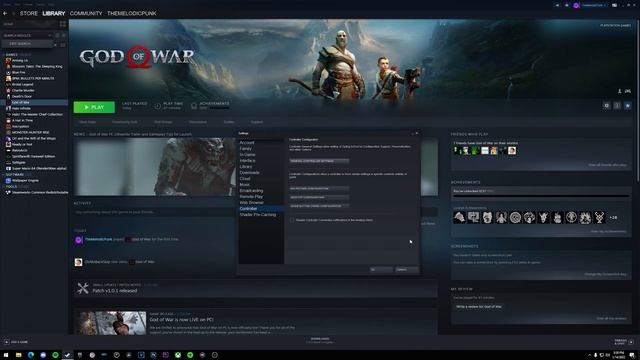Viewport: 640px width, 360px height.
Task: Click General Controller Settings button
Action: 319,161
